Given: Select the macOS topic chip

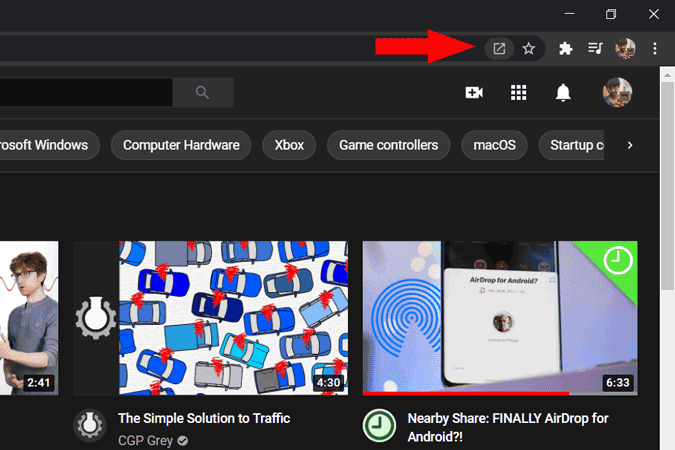Looking at the screenshot, I should click(495, 145).
